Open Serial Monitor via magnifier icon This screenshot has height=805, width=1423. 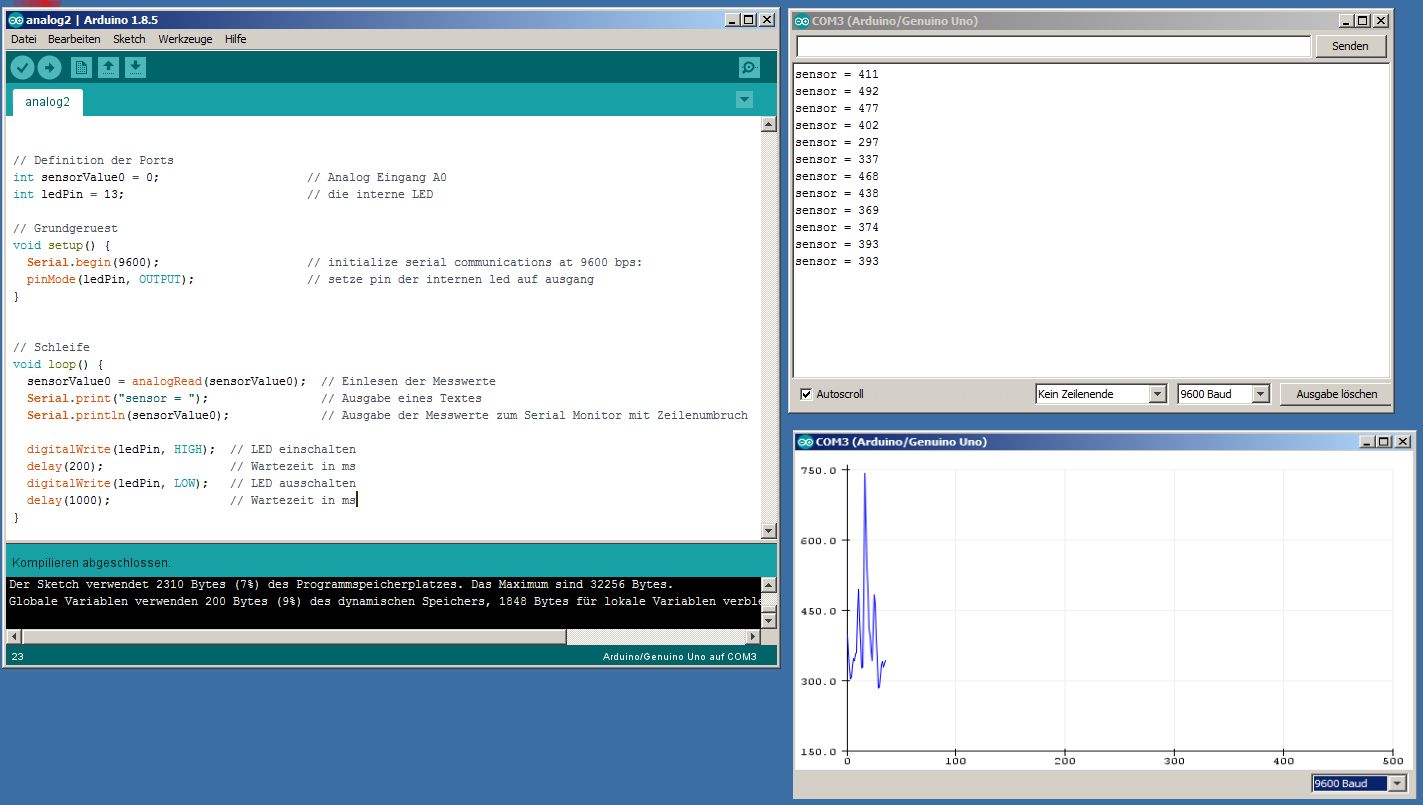(748, 68)
